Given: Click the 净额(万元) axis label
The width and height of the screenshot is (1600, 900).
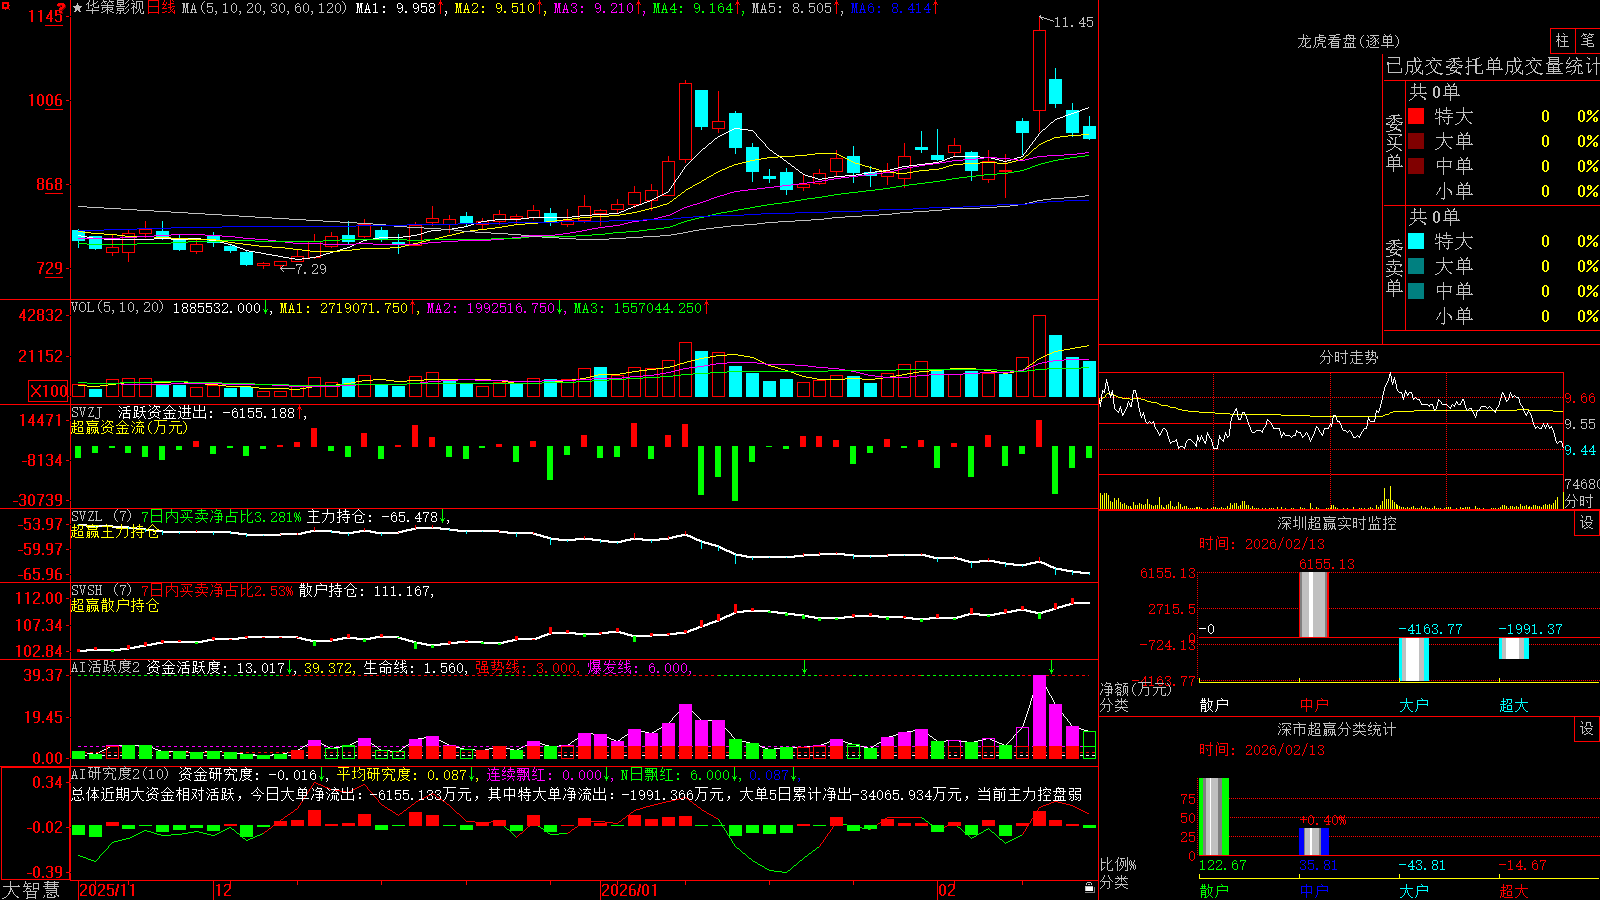Looking at the screenshot, I should (1136, 689).
